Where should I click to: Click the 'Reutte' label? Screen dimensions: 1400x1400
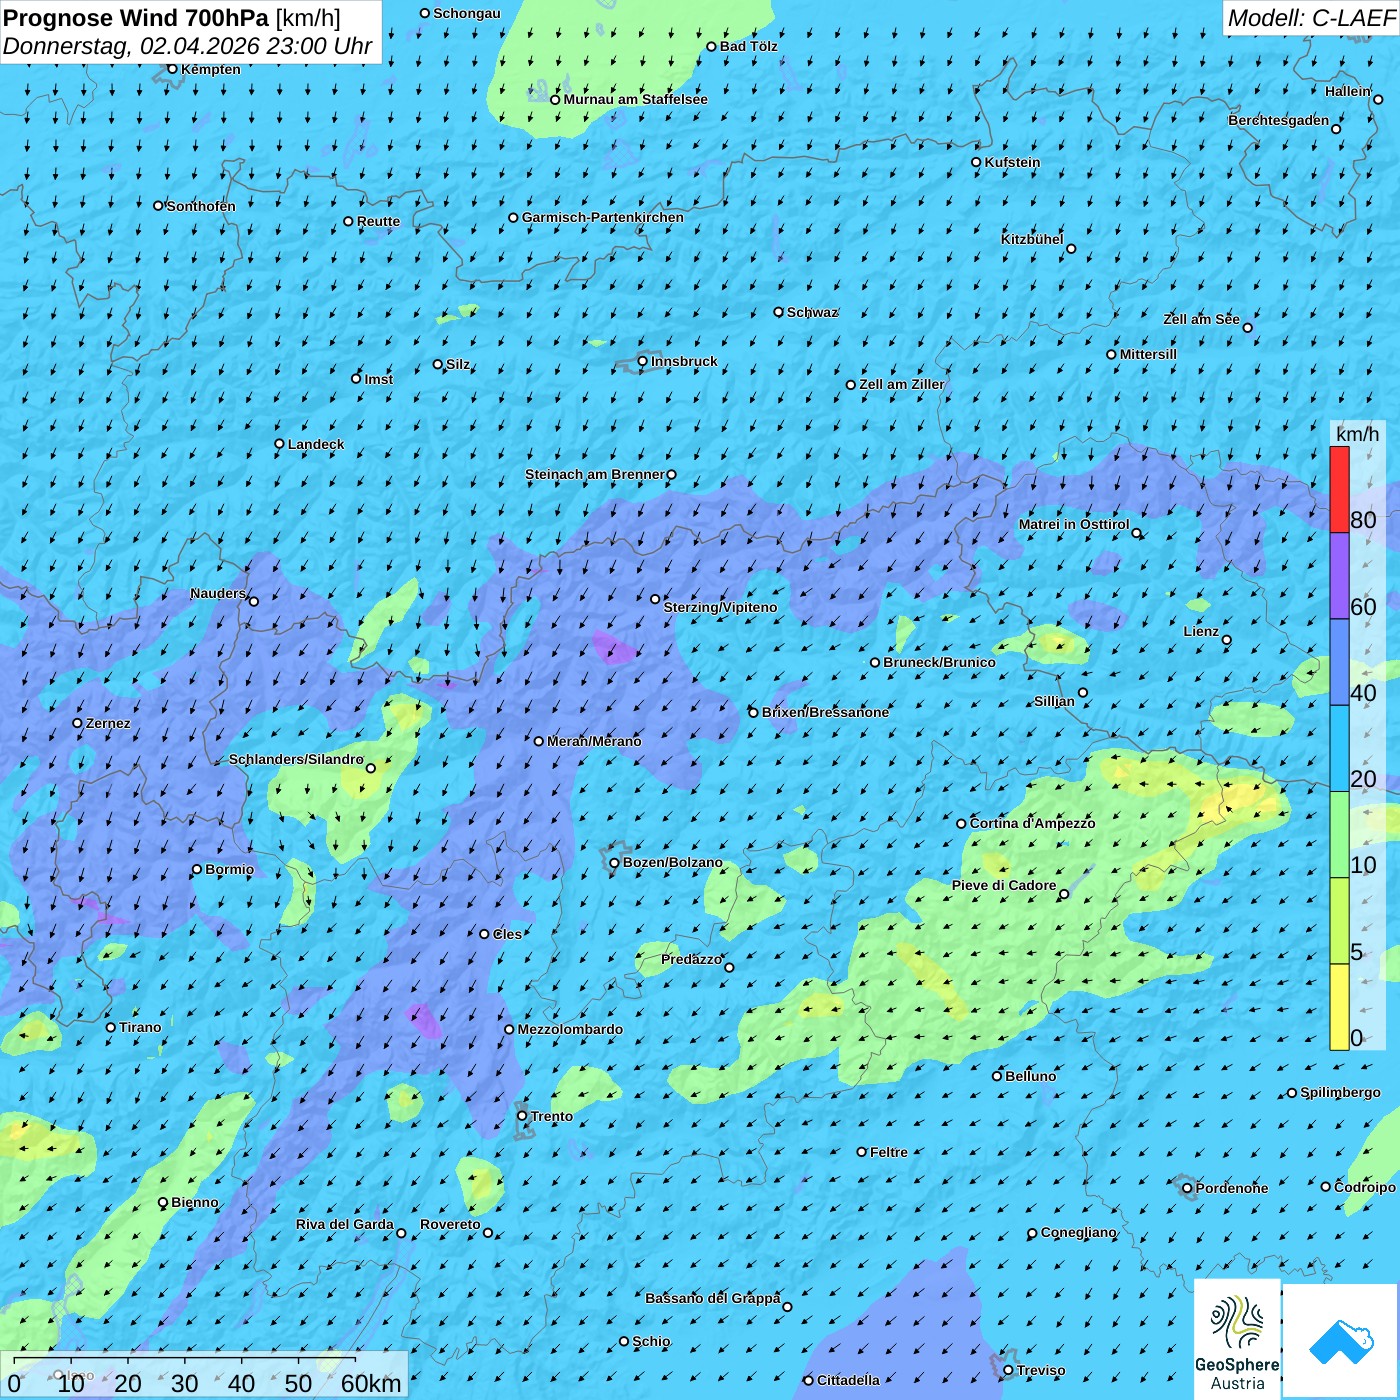378,221
